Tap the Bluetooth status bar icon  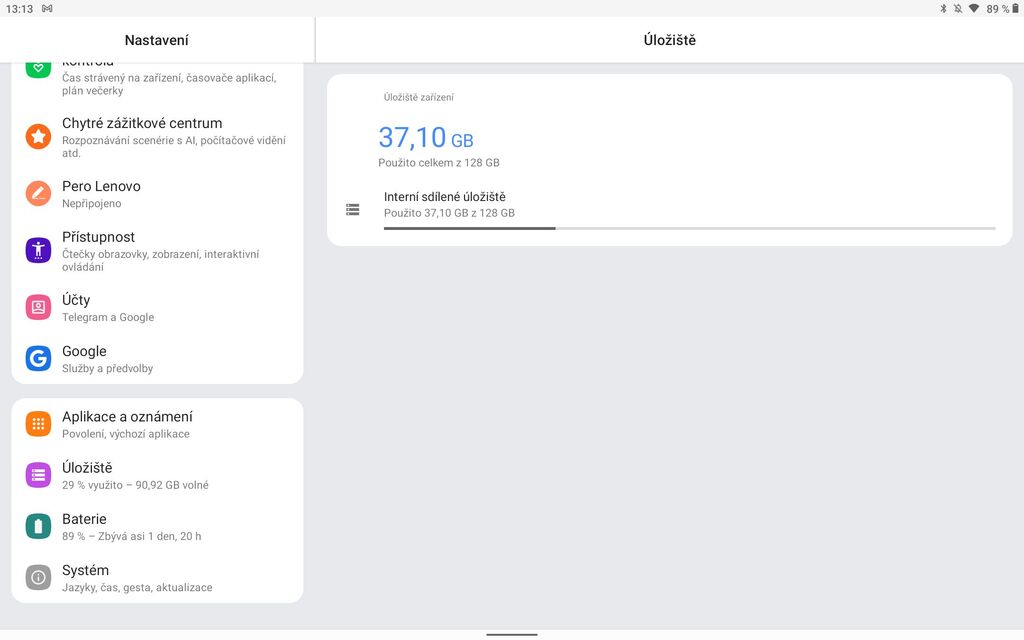click(946, 9)
